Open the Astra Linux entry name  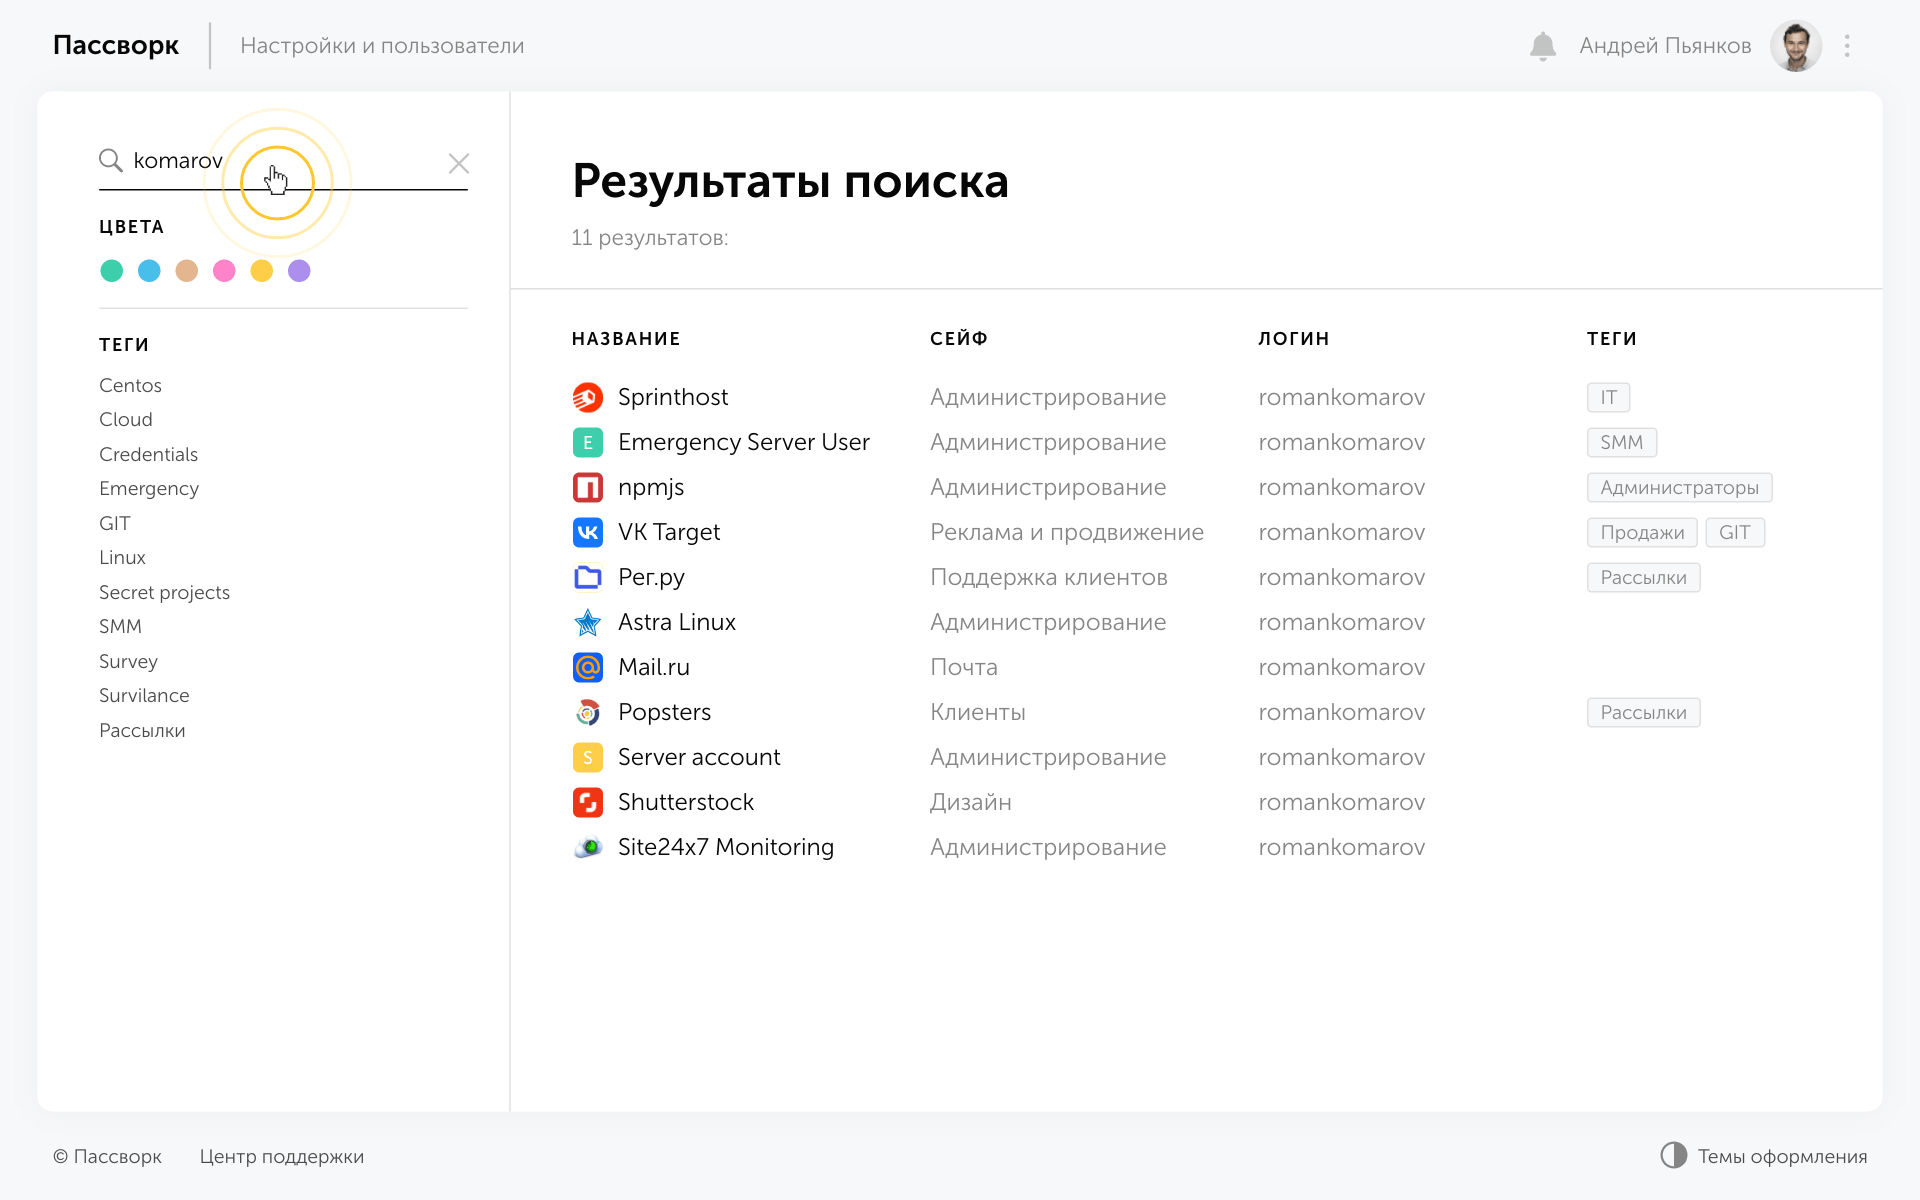coord(677,622)
